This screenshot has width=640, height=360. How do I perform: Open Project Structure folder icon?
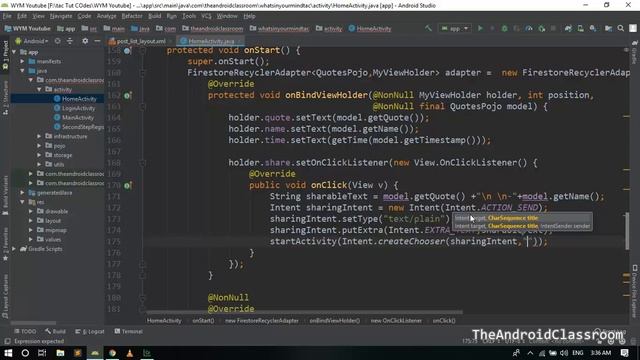pos(608,28)
